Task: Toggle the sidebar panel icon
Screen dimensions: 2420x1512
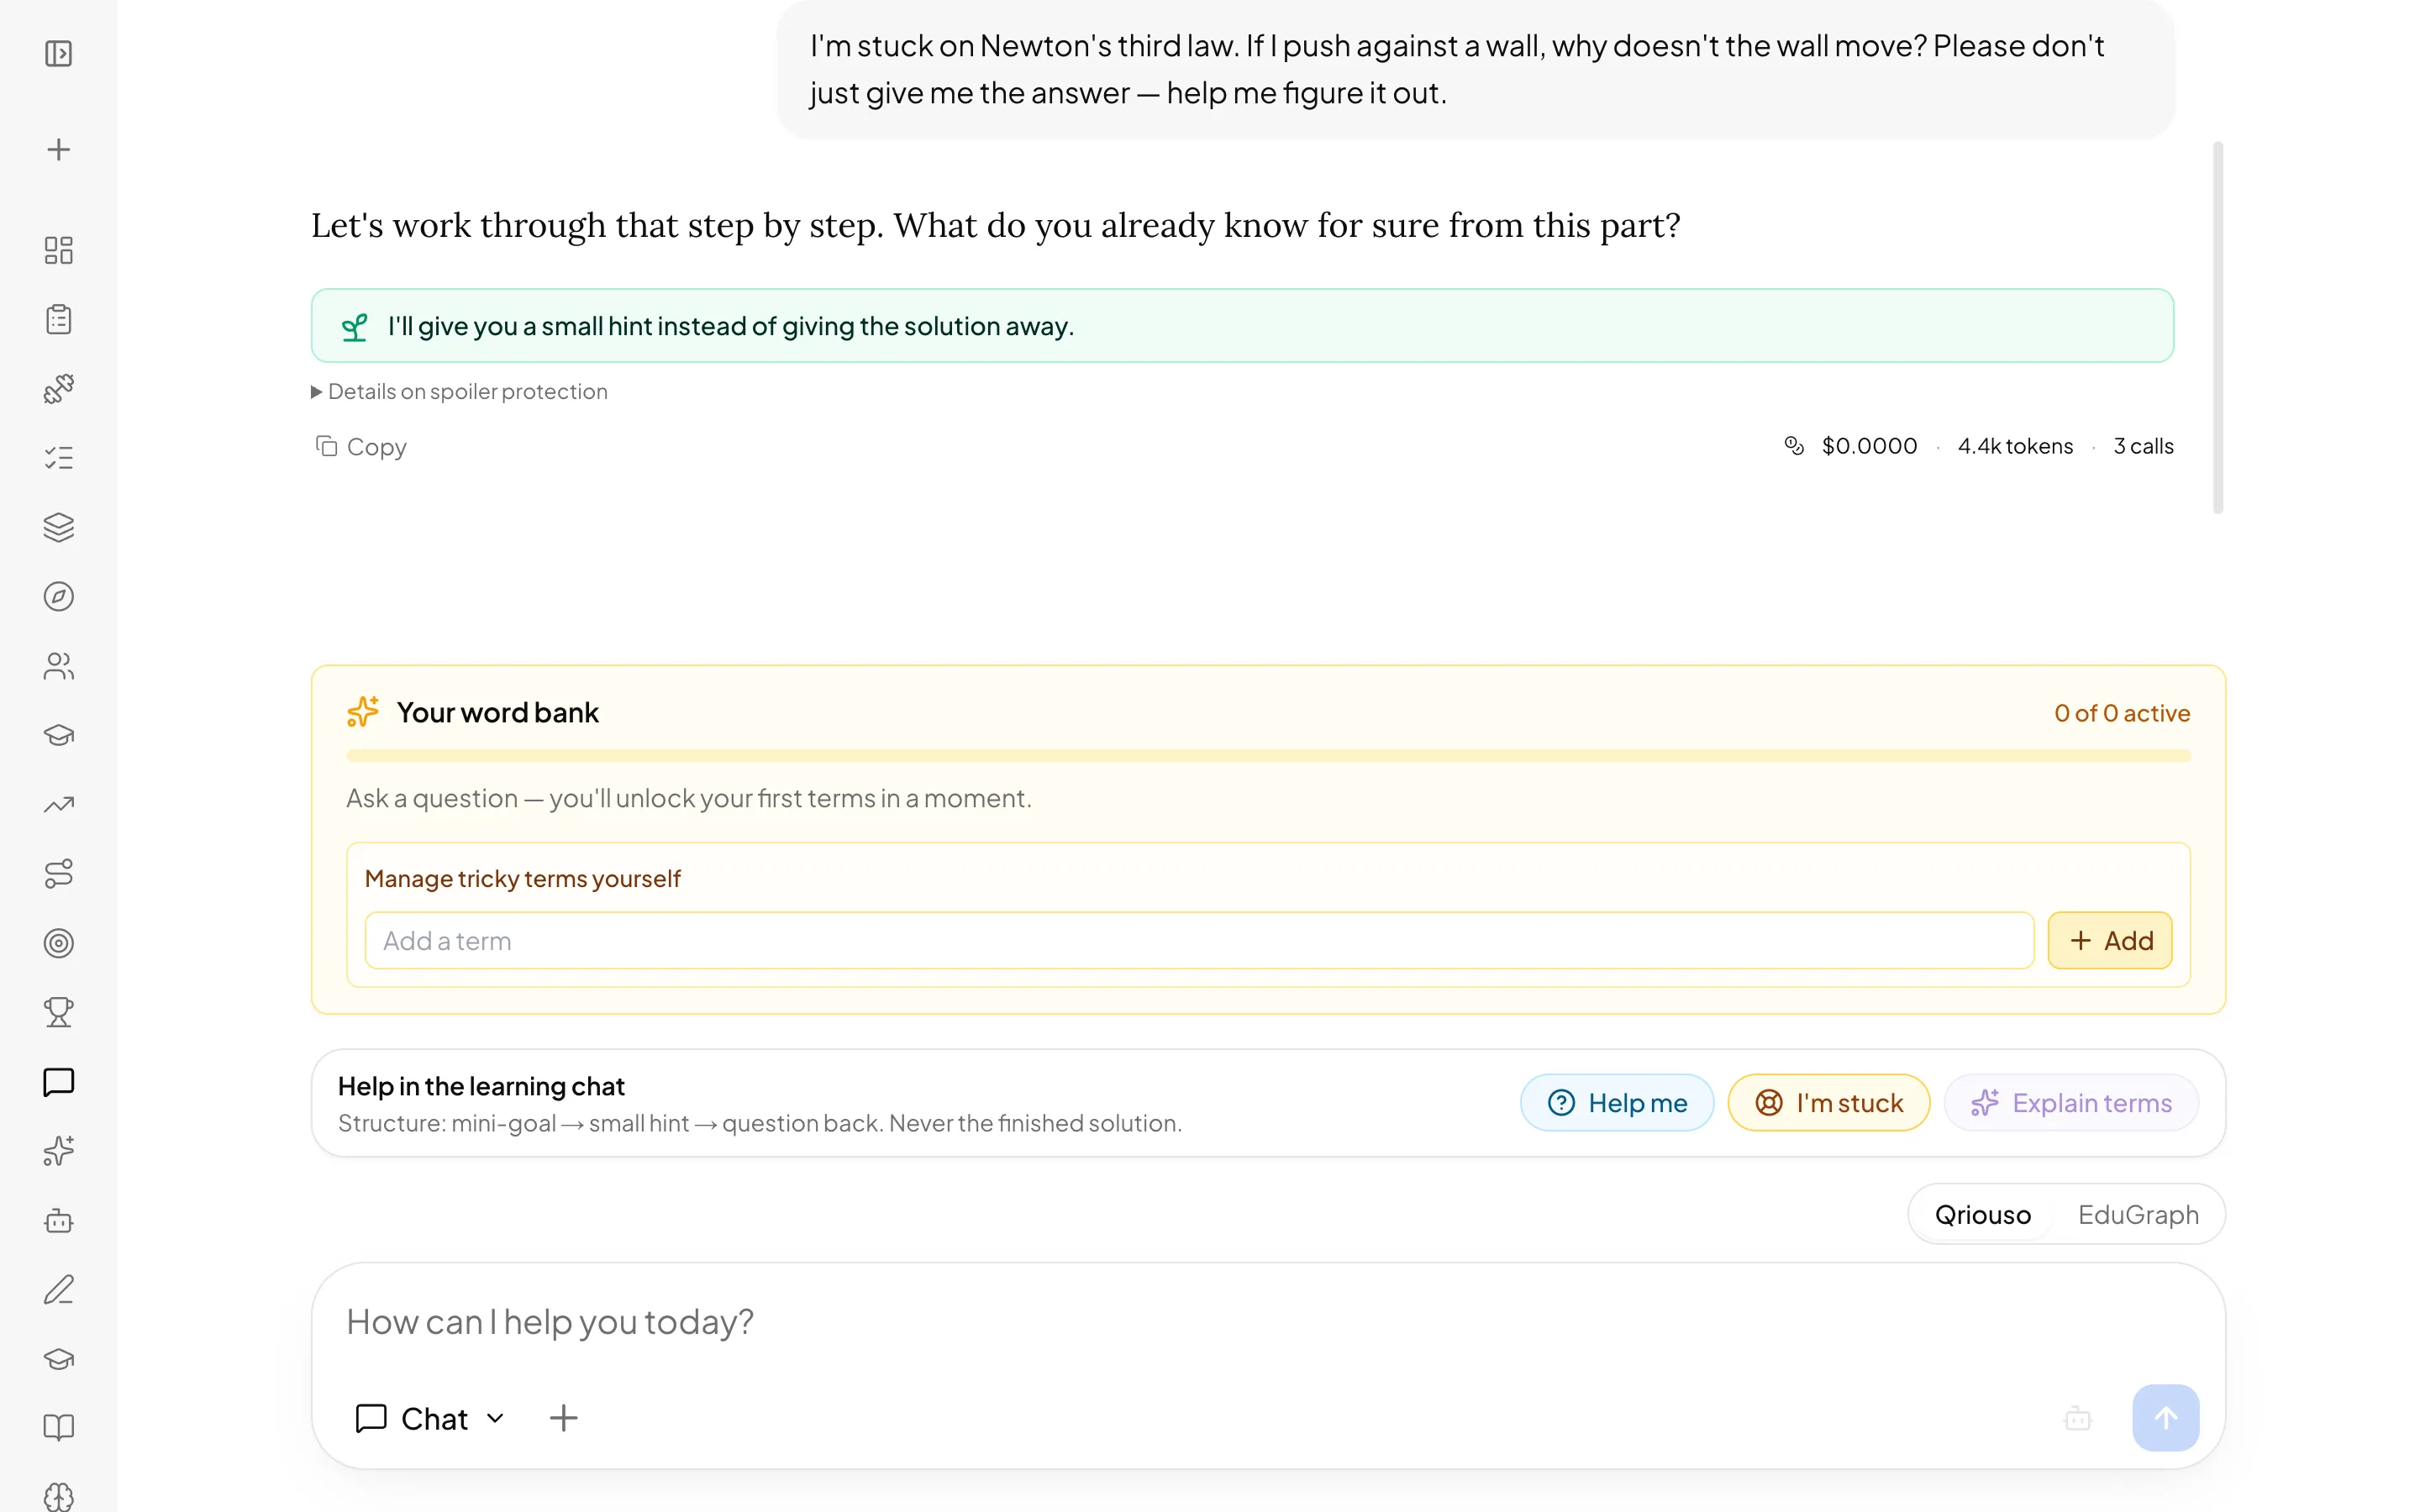Action: [58, 53]
